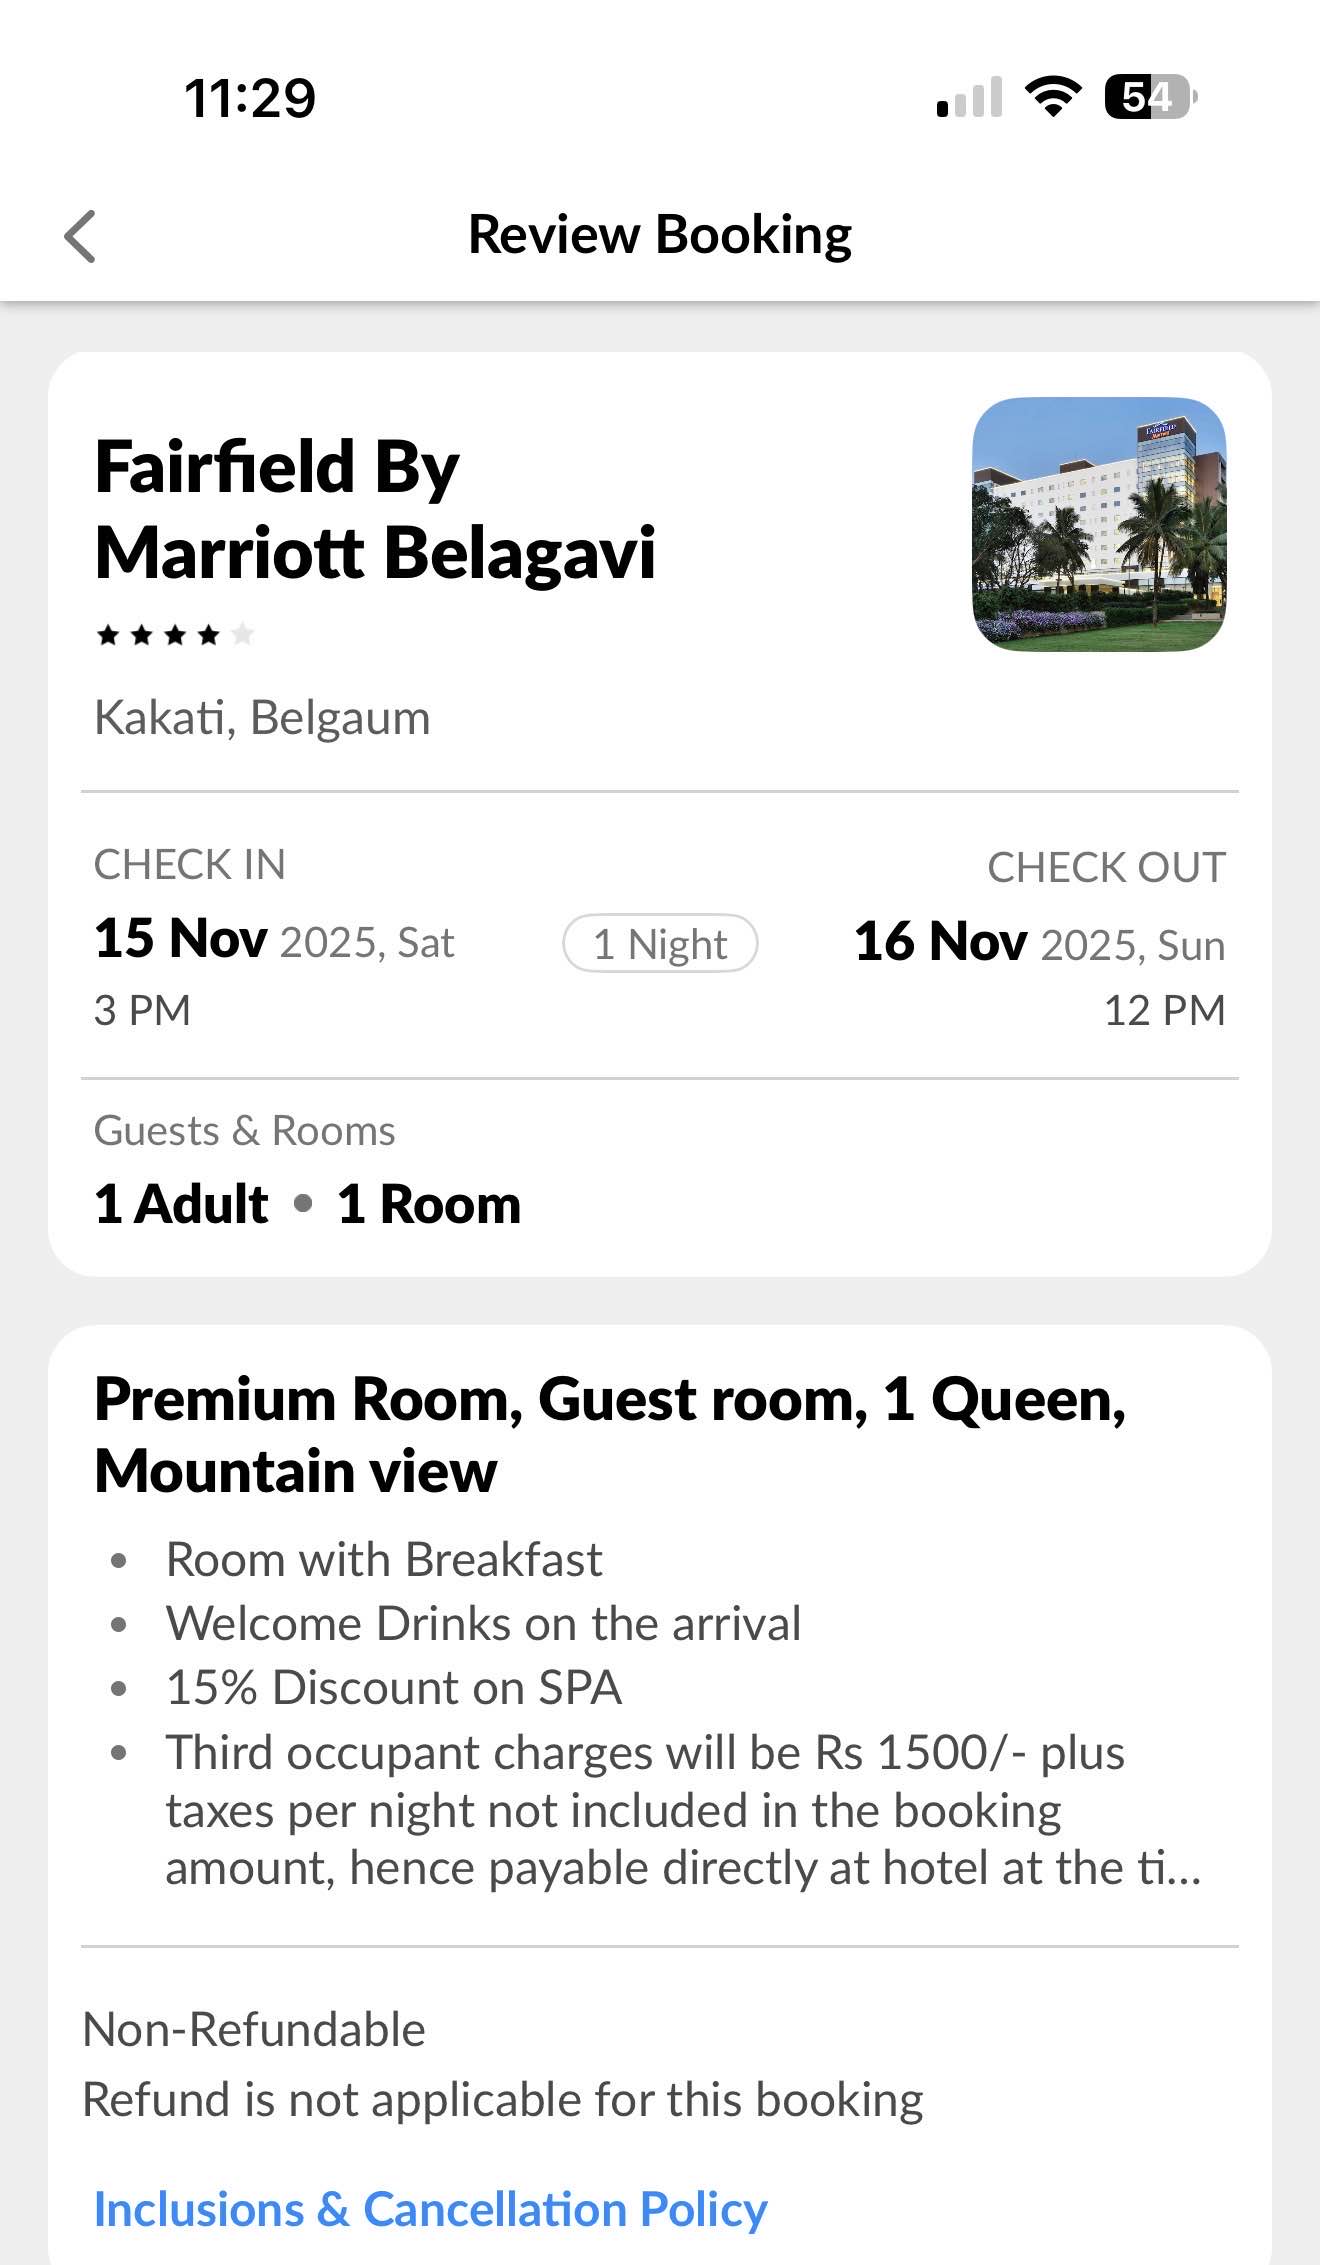1320x2265 pixels.
Task: Tap the battery level indicator
Action: point(1149,97)
